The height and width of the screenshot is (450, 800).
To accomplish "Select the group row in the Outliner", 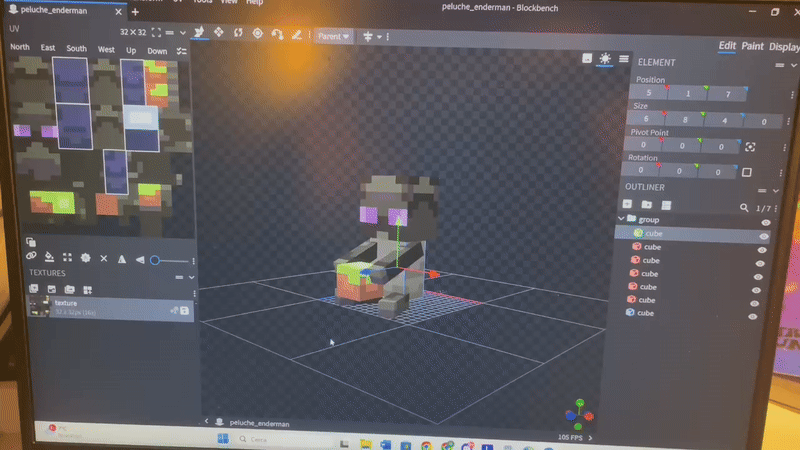I will point(694,220).
